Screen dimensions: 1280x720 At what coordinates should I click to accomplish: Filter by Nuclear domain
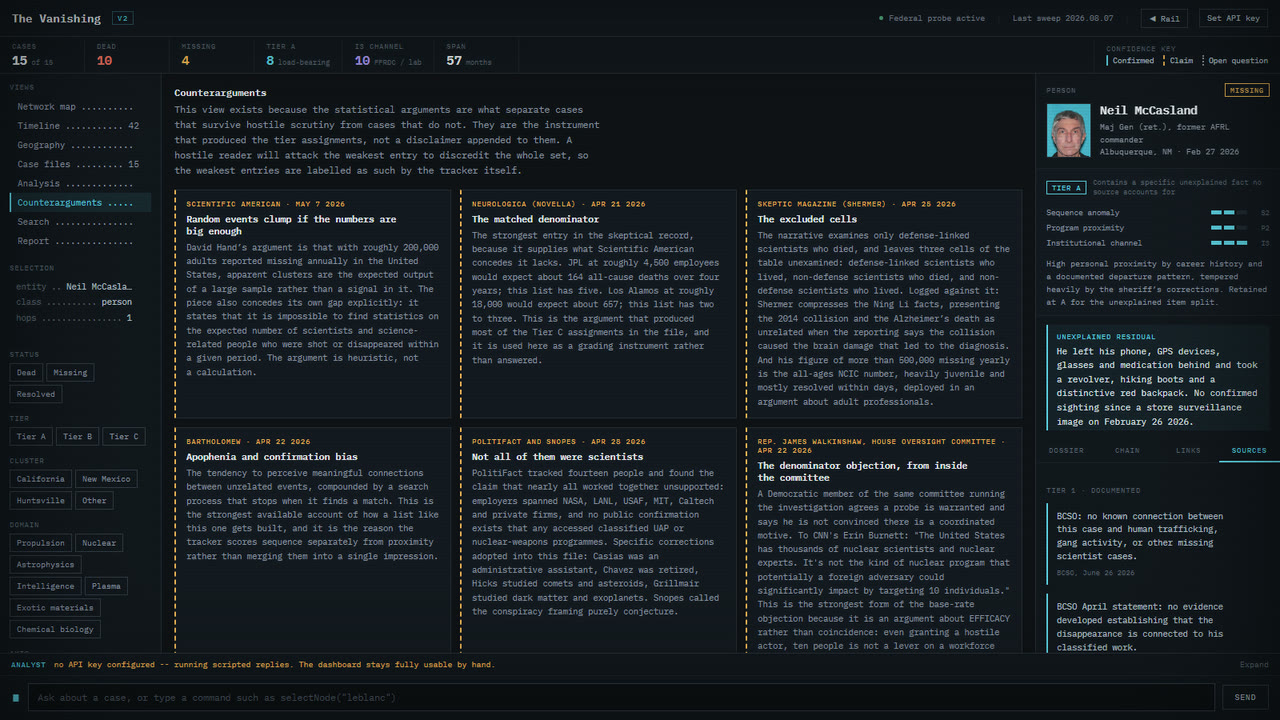tap(99, 543)
